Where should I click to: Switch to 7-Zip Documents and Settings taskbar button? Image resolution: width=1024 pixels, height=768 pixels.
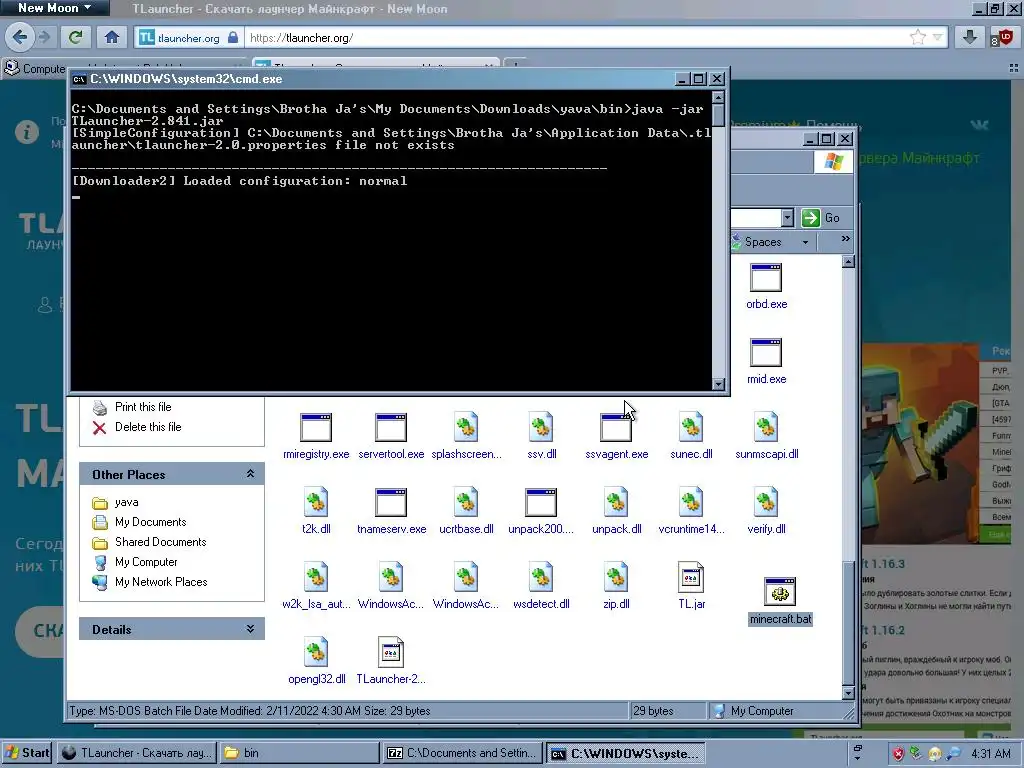(463, 753)
